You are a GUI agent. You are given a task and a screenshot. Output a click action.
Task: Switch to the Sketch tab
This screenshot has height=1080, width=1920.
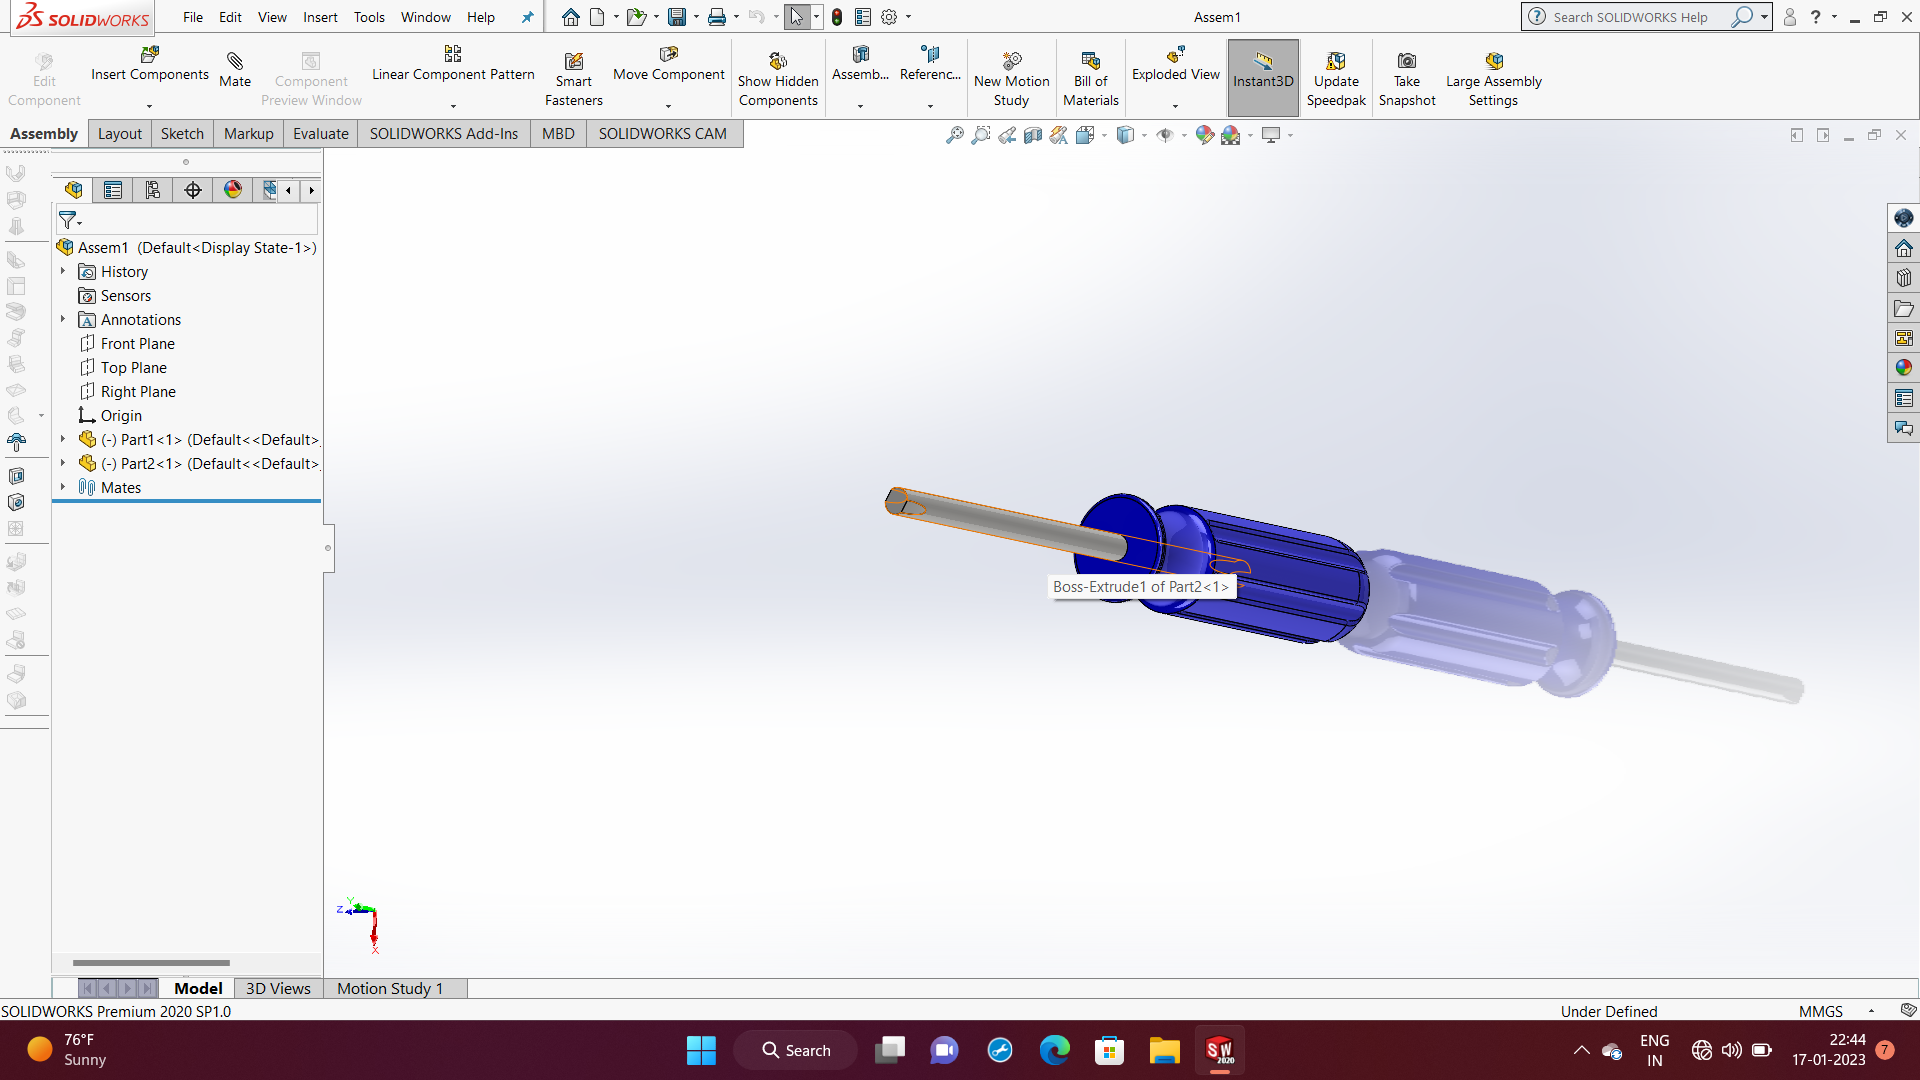click(182, 134)
